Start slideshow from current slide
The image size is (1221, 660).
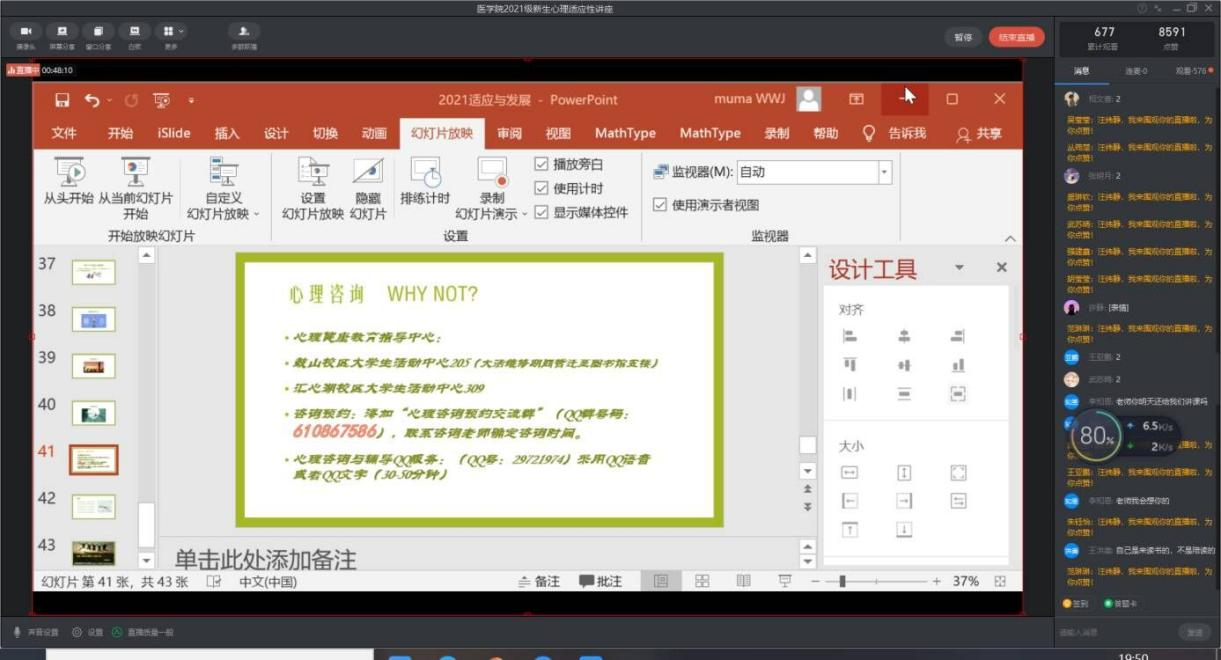(135, 173)
